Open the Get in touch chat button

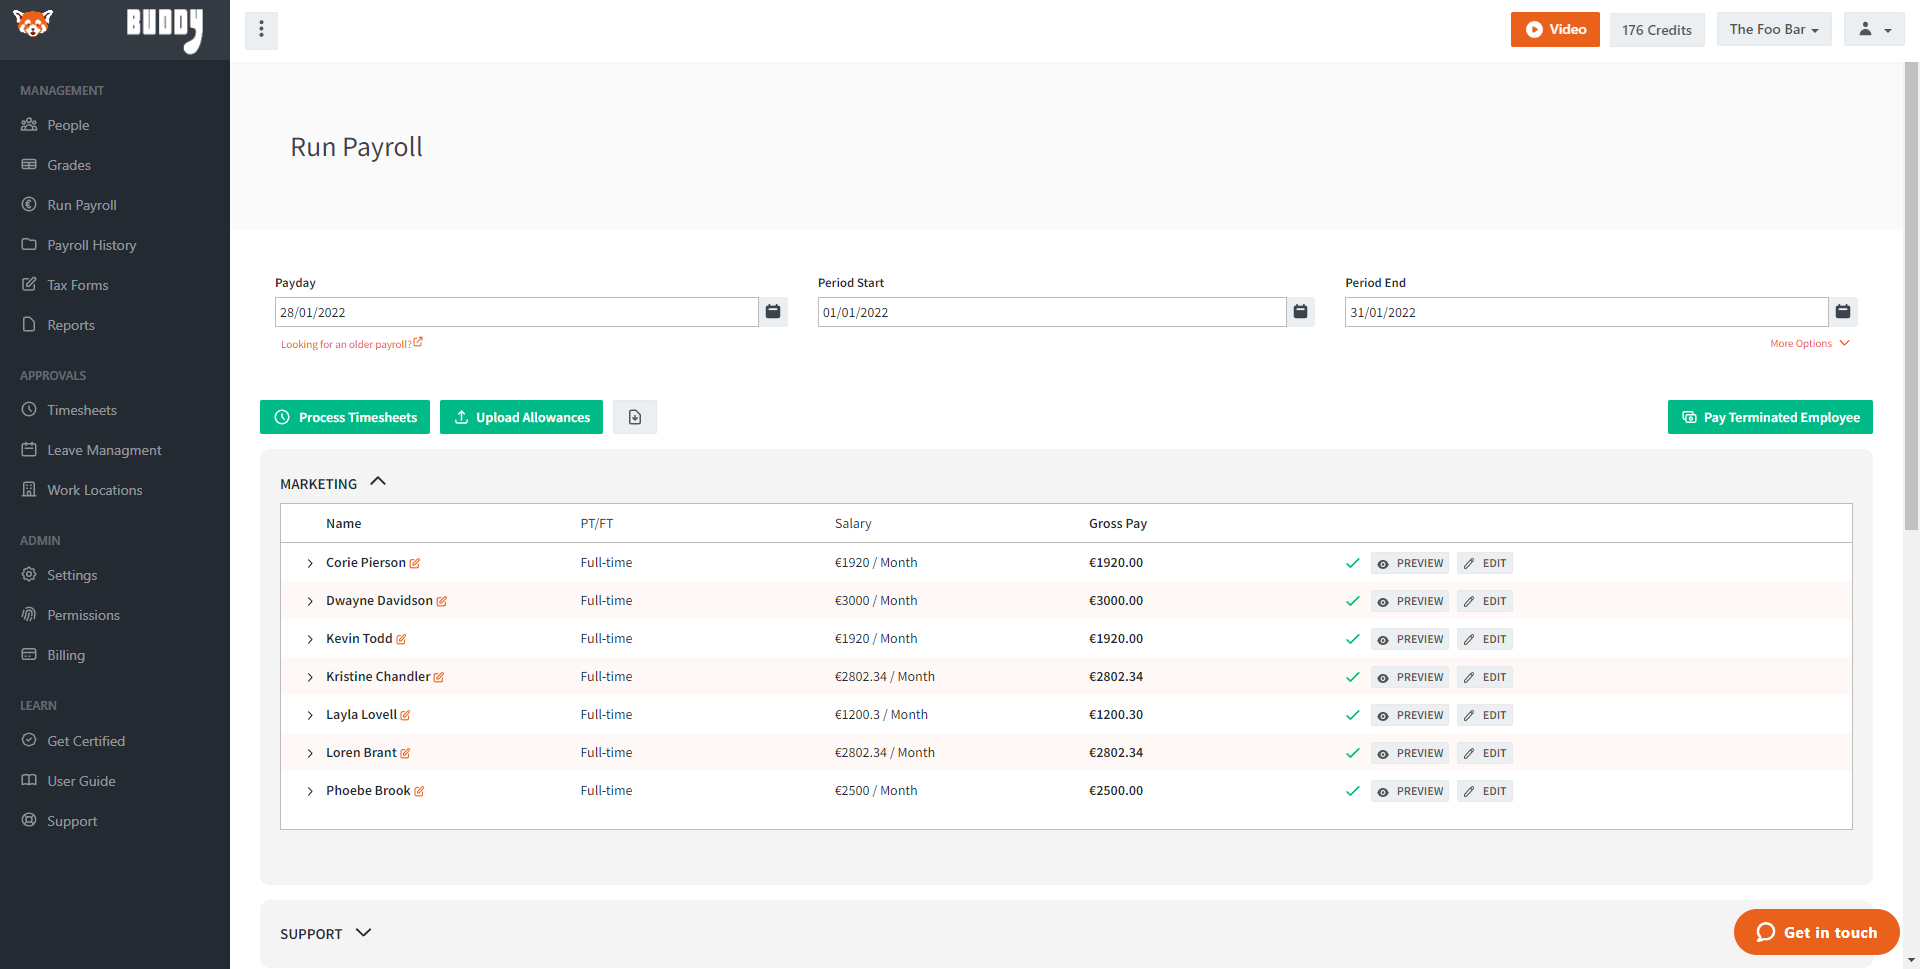1816,932
